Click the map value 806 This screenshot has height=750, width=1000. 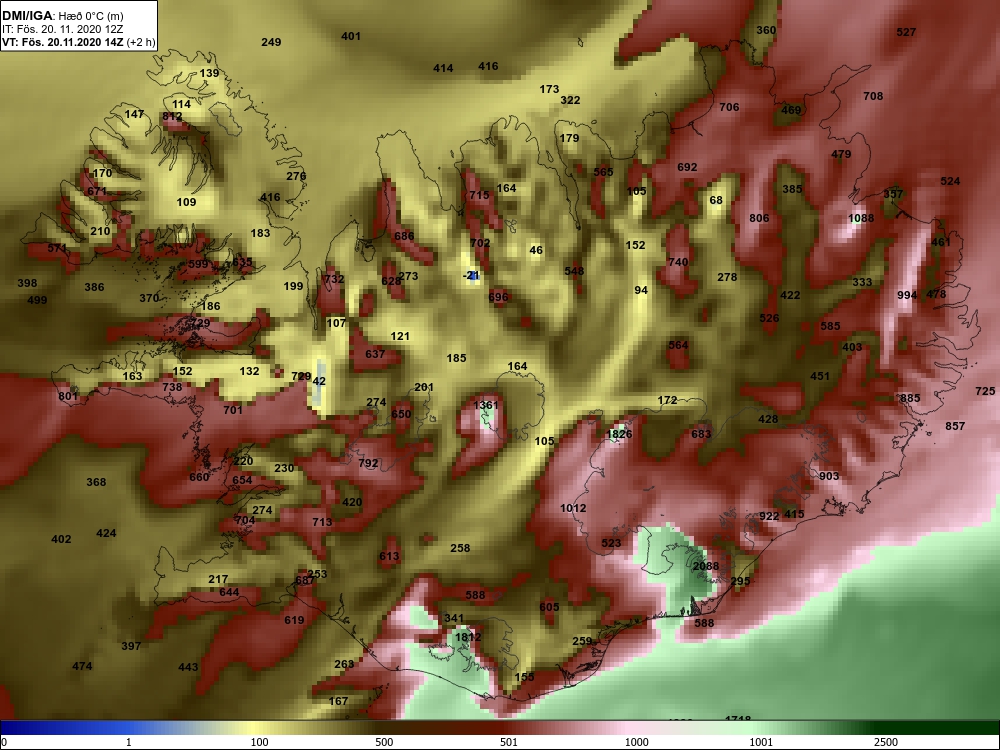click(759, 218)
